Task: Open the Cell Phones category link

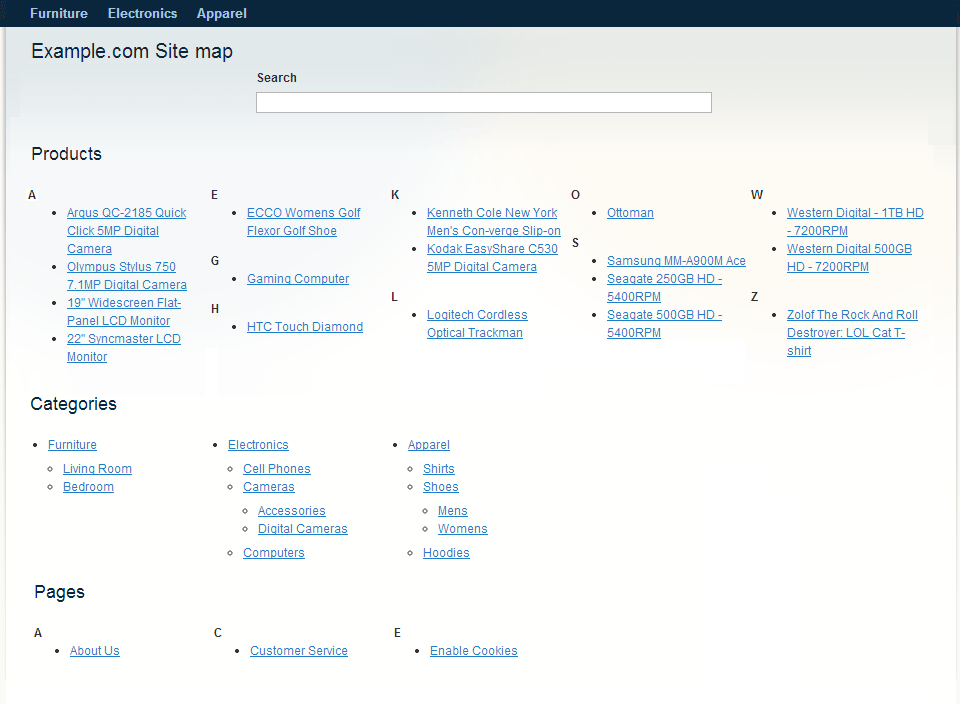Action: point(277,469)
